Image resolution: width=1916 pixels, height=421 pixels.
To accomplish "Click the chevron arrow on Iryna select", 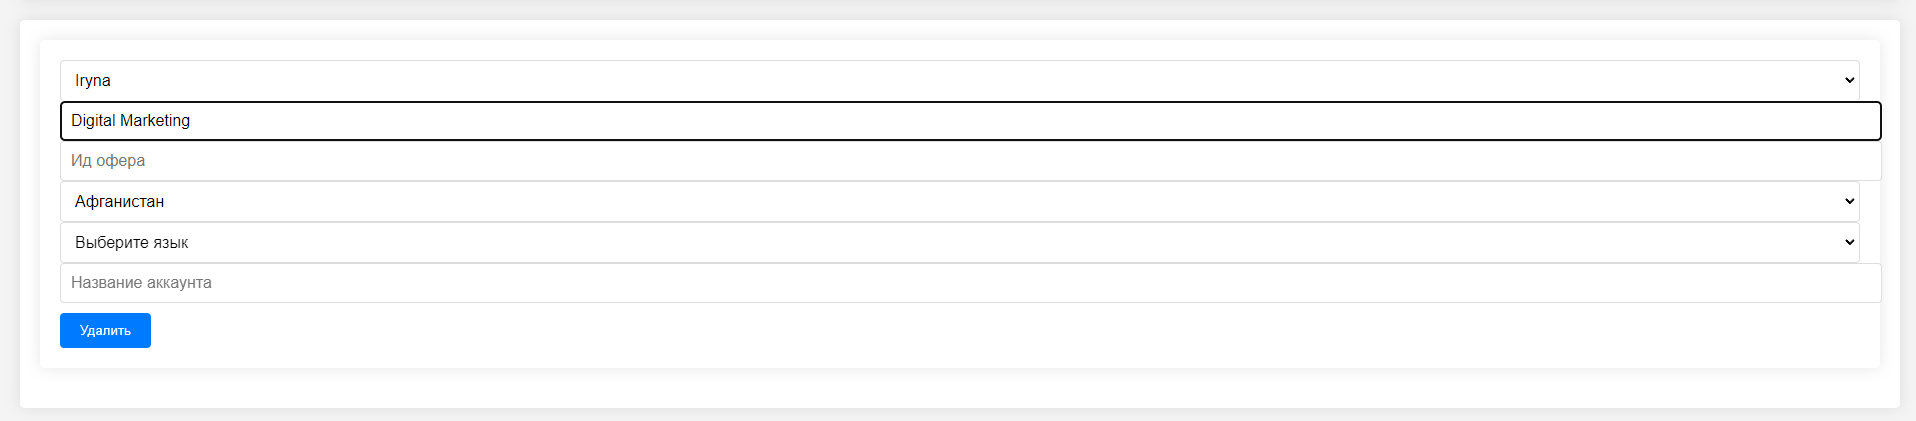I will (x=1849, y=80).
